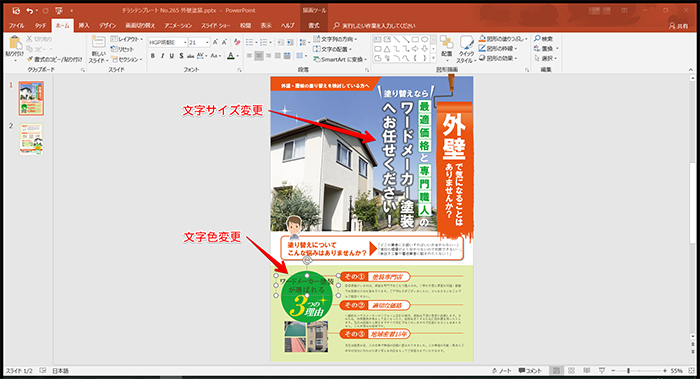Image resolution: width=700 pixels, height=379 pixels.
Task: Open the font name dropdown
Action: click(185, 42)
